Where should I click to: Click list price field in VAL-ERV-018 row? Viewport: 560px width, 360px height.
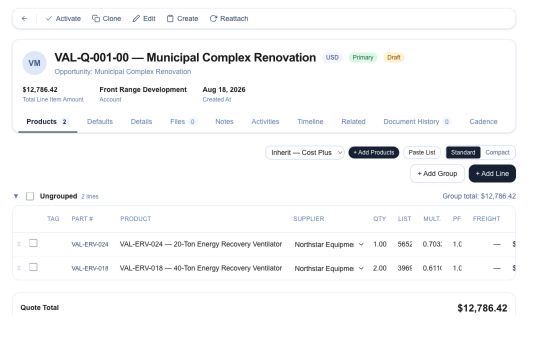point(405,268)
